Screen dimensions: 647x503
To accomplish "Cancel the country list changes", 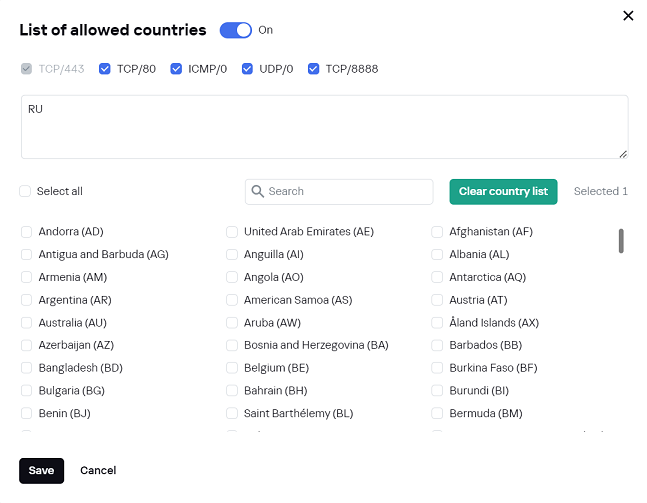I will pos(98,470).
